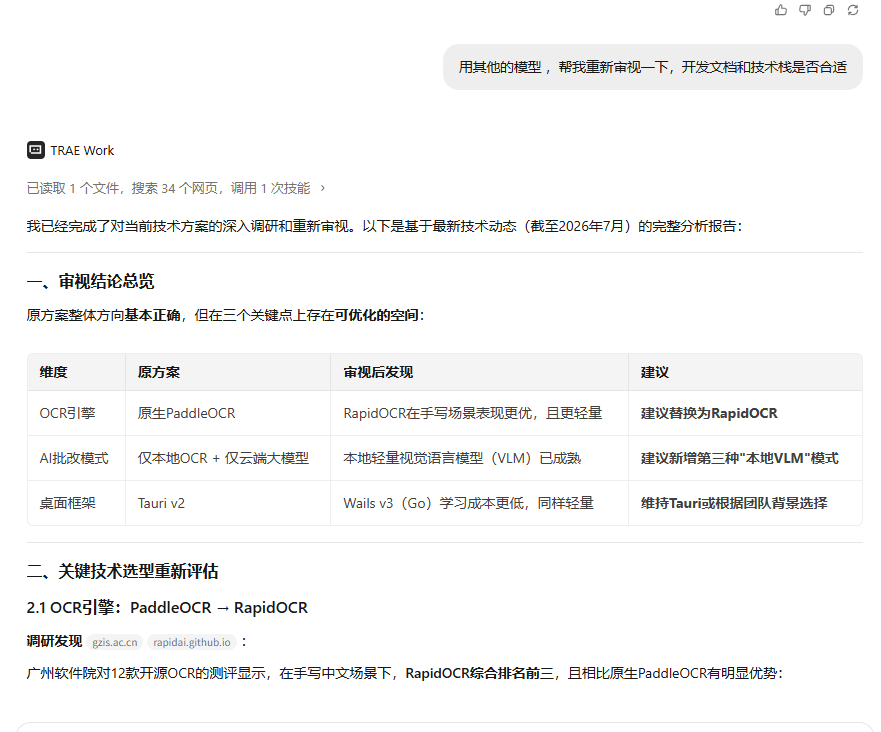881x732 pixels.
Task: Click the thumbs up icon
Action: point(780,10)
